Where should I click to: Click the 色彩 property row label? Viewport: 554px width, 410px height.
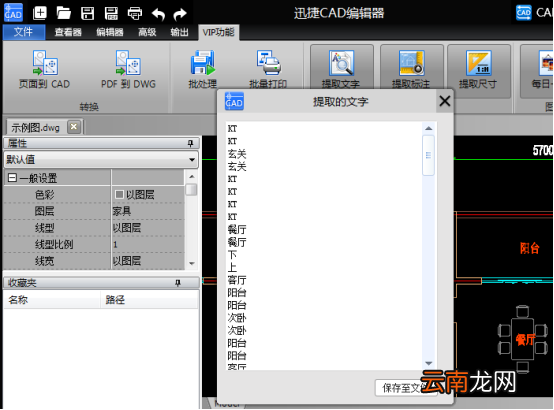[45, 195]
